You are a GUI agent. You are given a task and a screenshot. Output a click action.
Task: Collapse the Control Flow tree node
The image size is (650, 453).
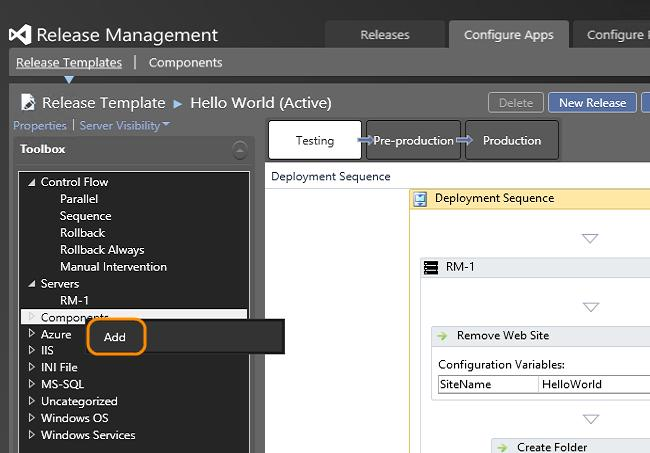pos(32,182)
